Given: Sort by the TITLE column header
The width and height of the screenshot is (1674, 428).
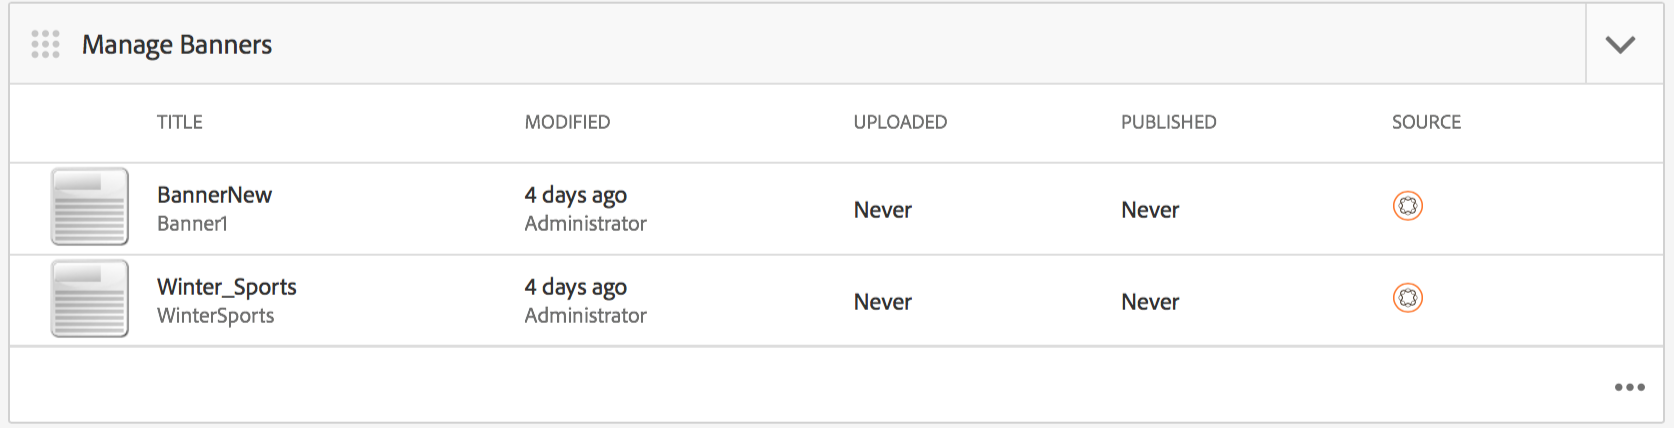Looking at the screenshot, I should pos(180,122).
